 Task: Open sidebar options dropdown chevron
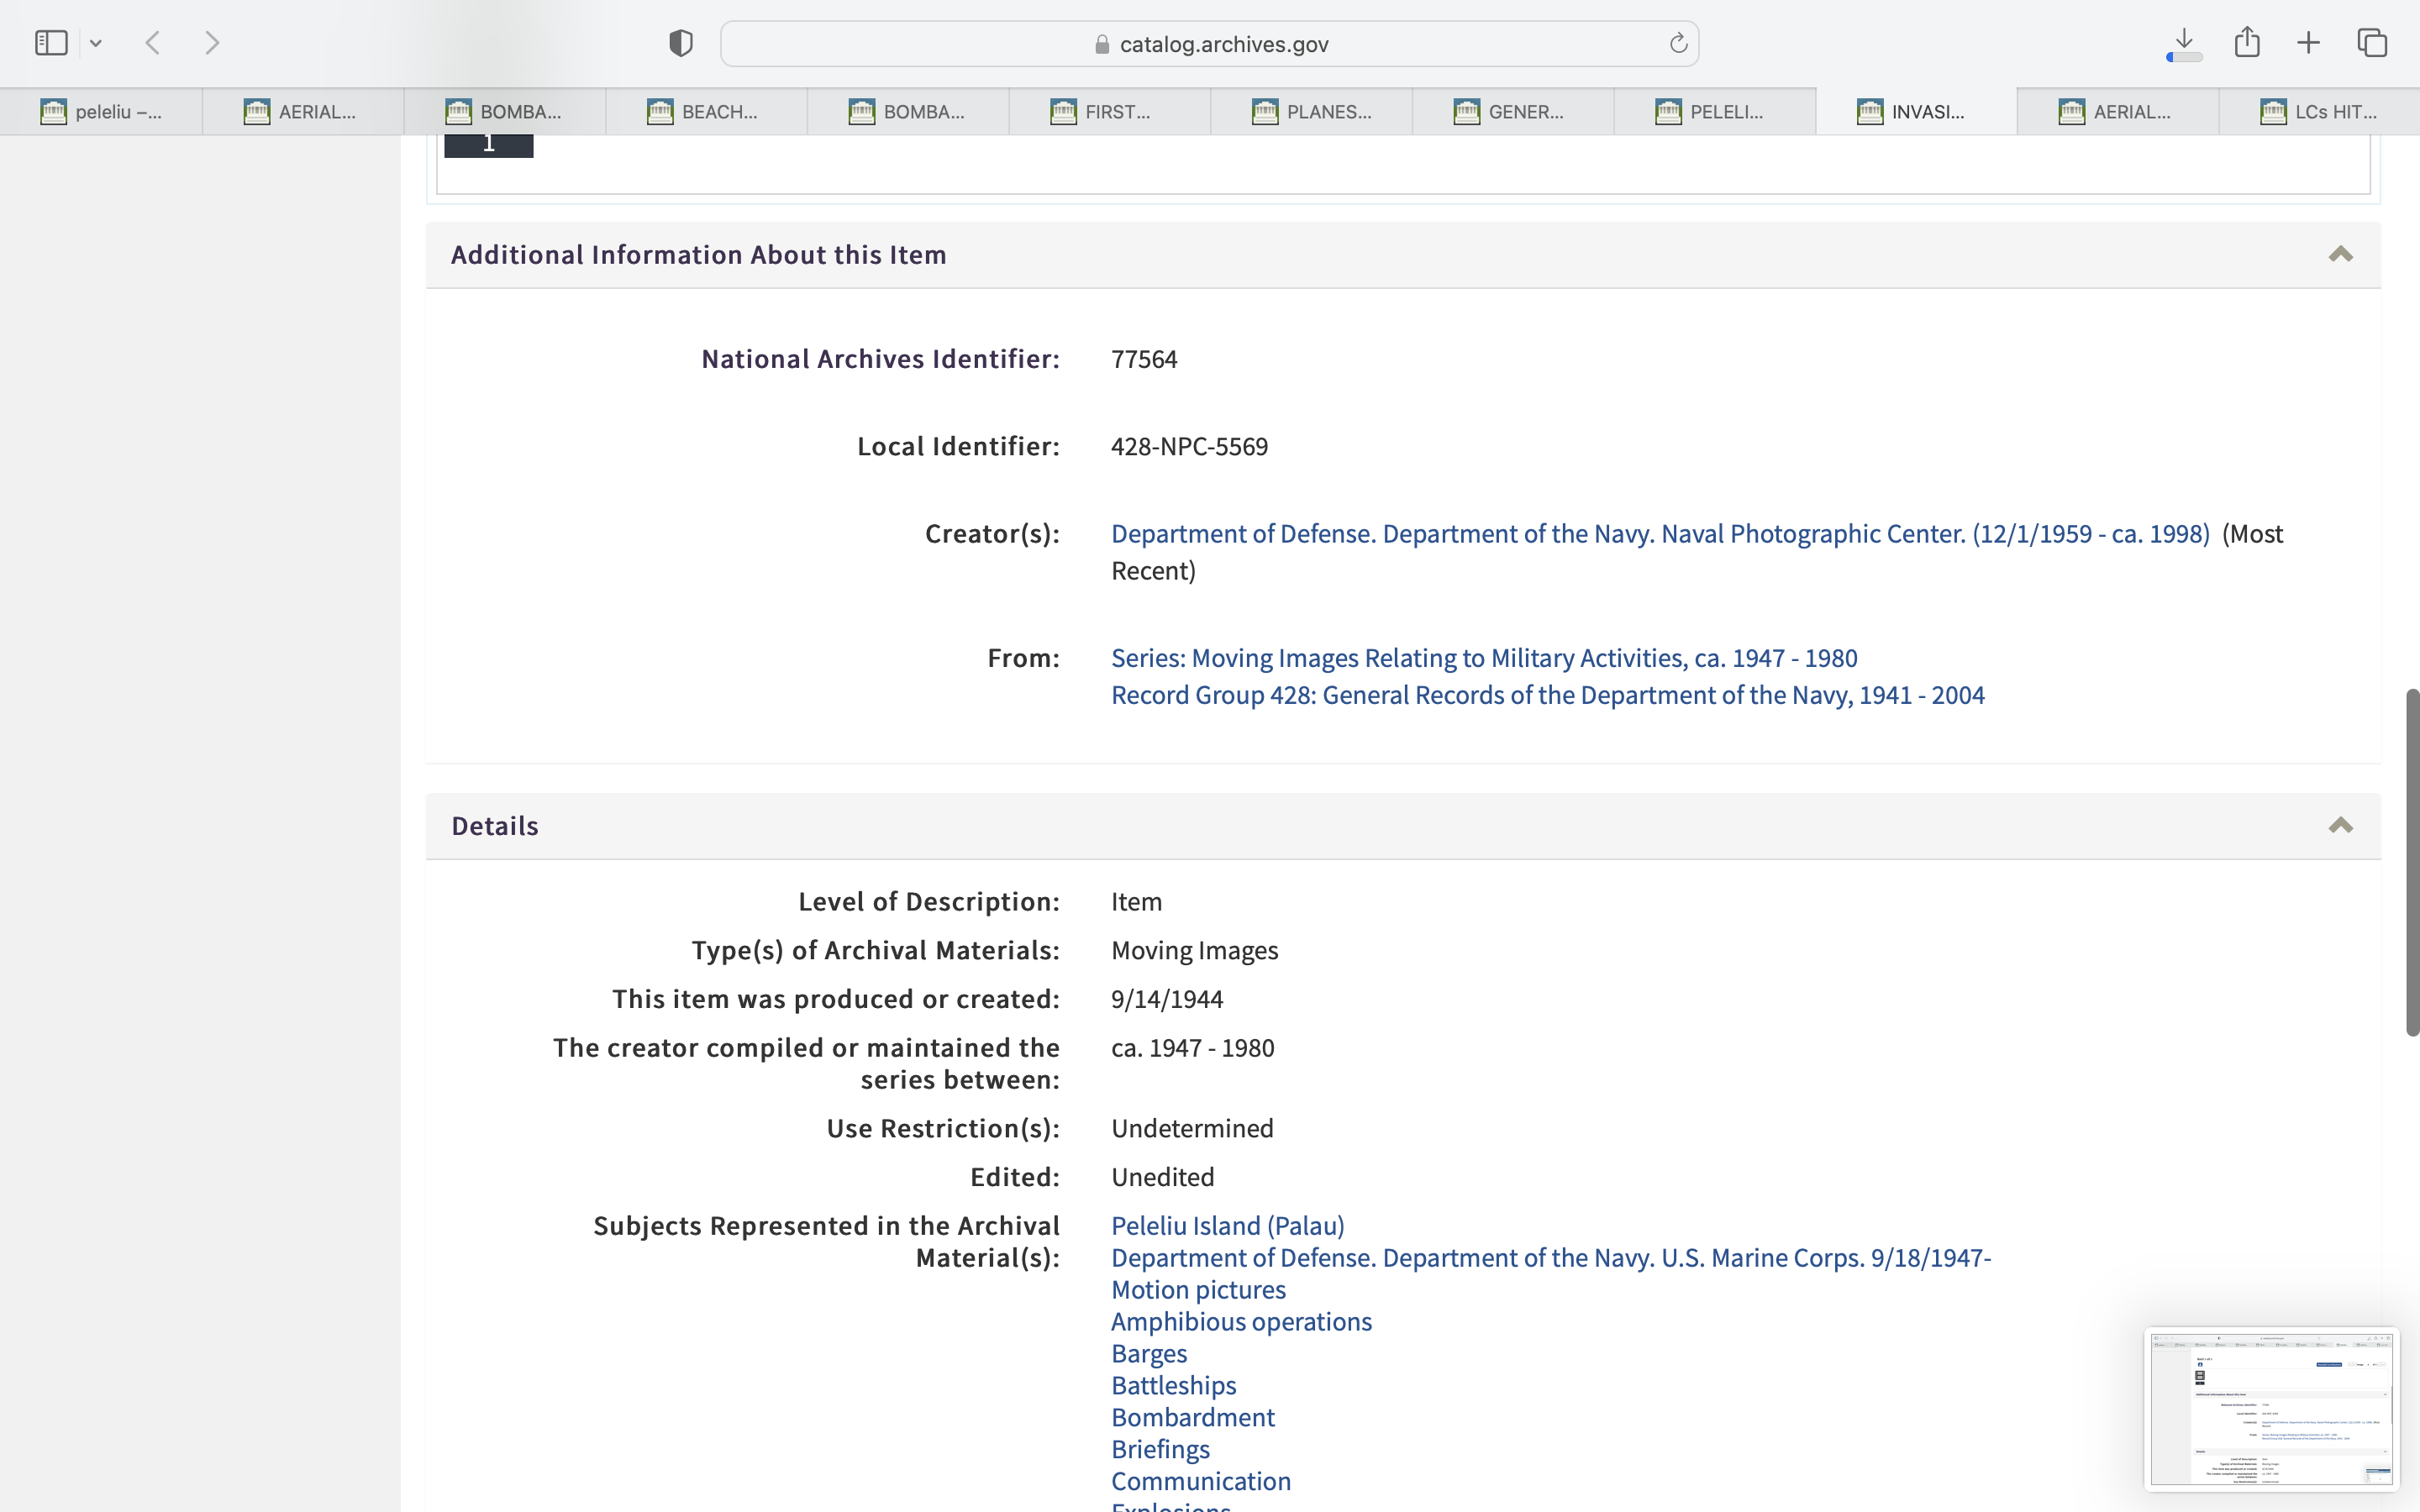click(96, 43)
